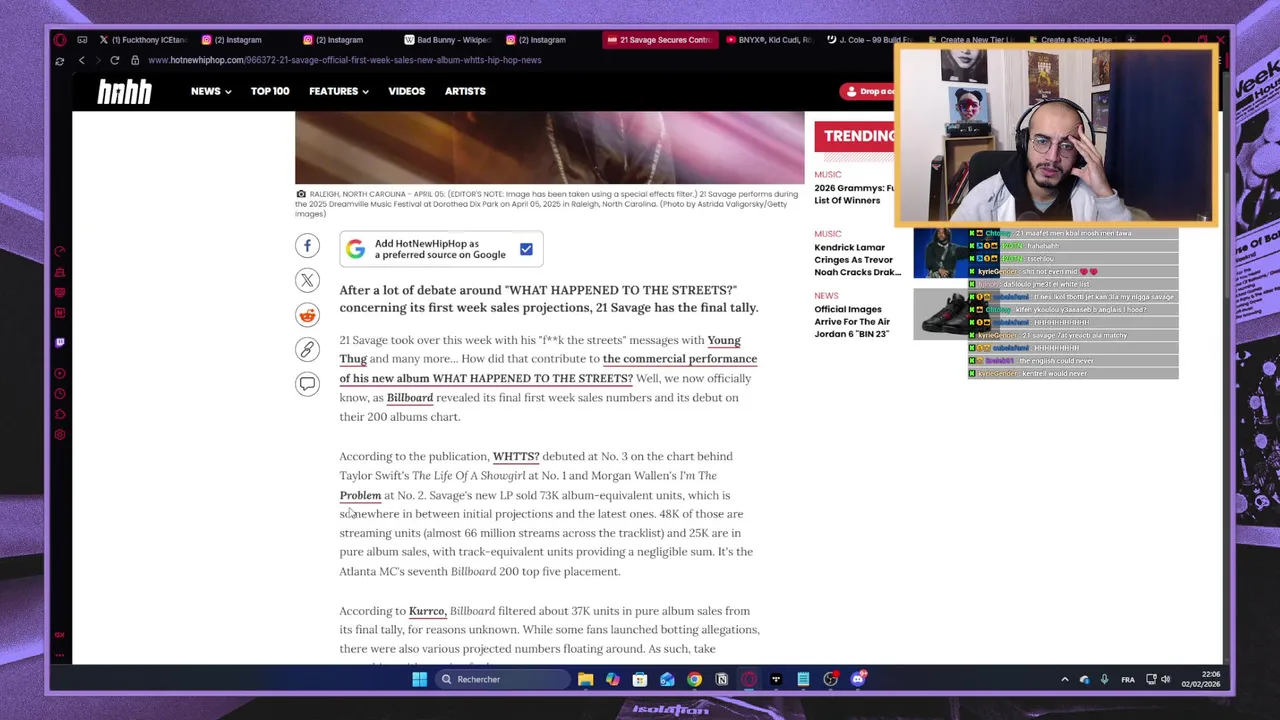Open 2026 Grammys winners headline

pos(854,194)
